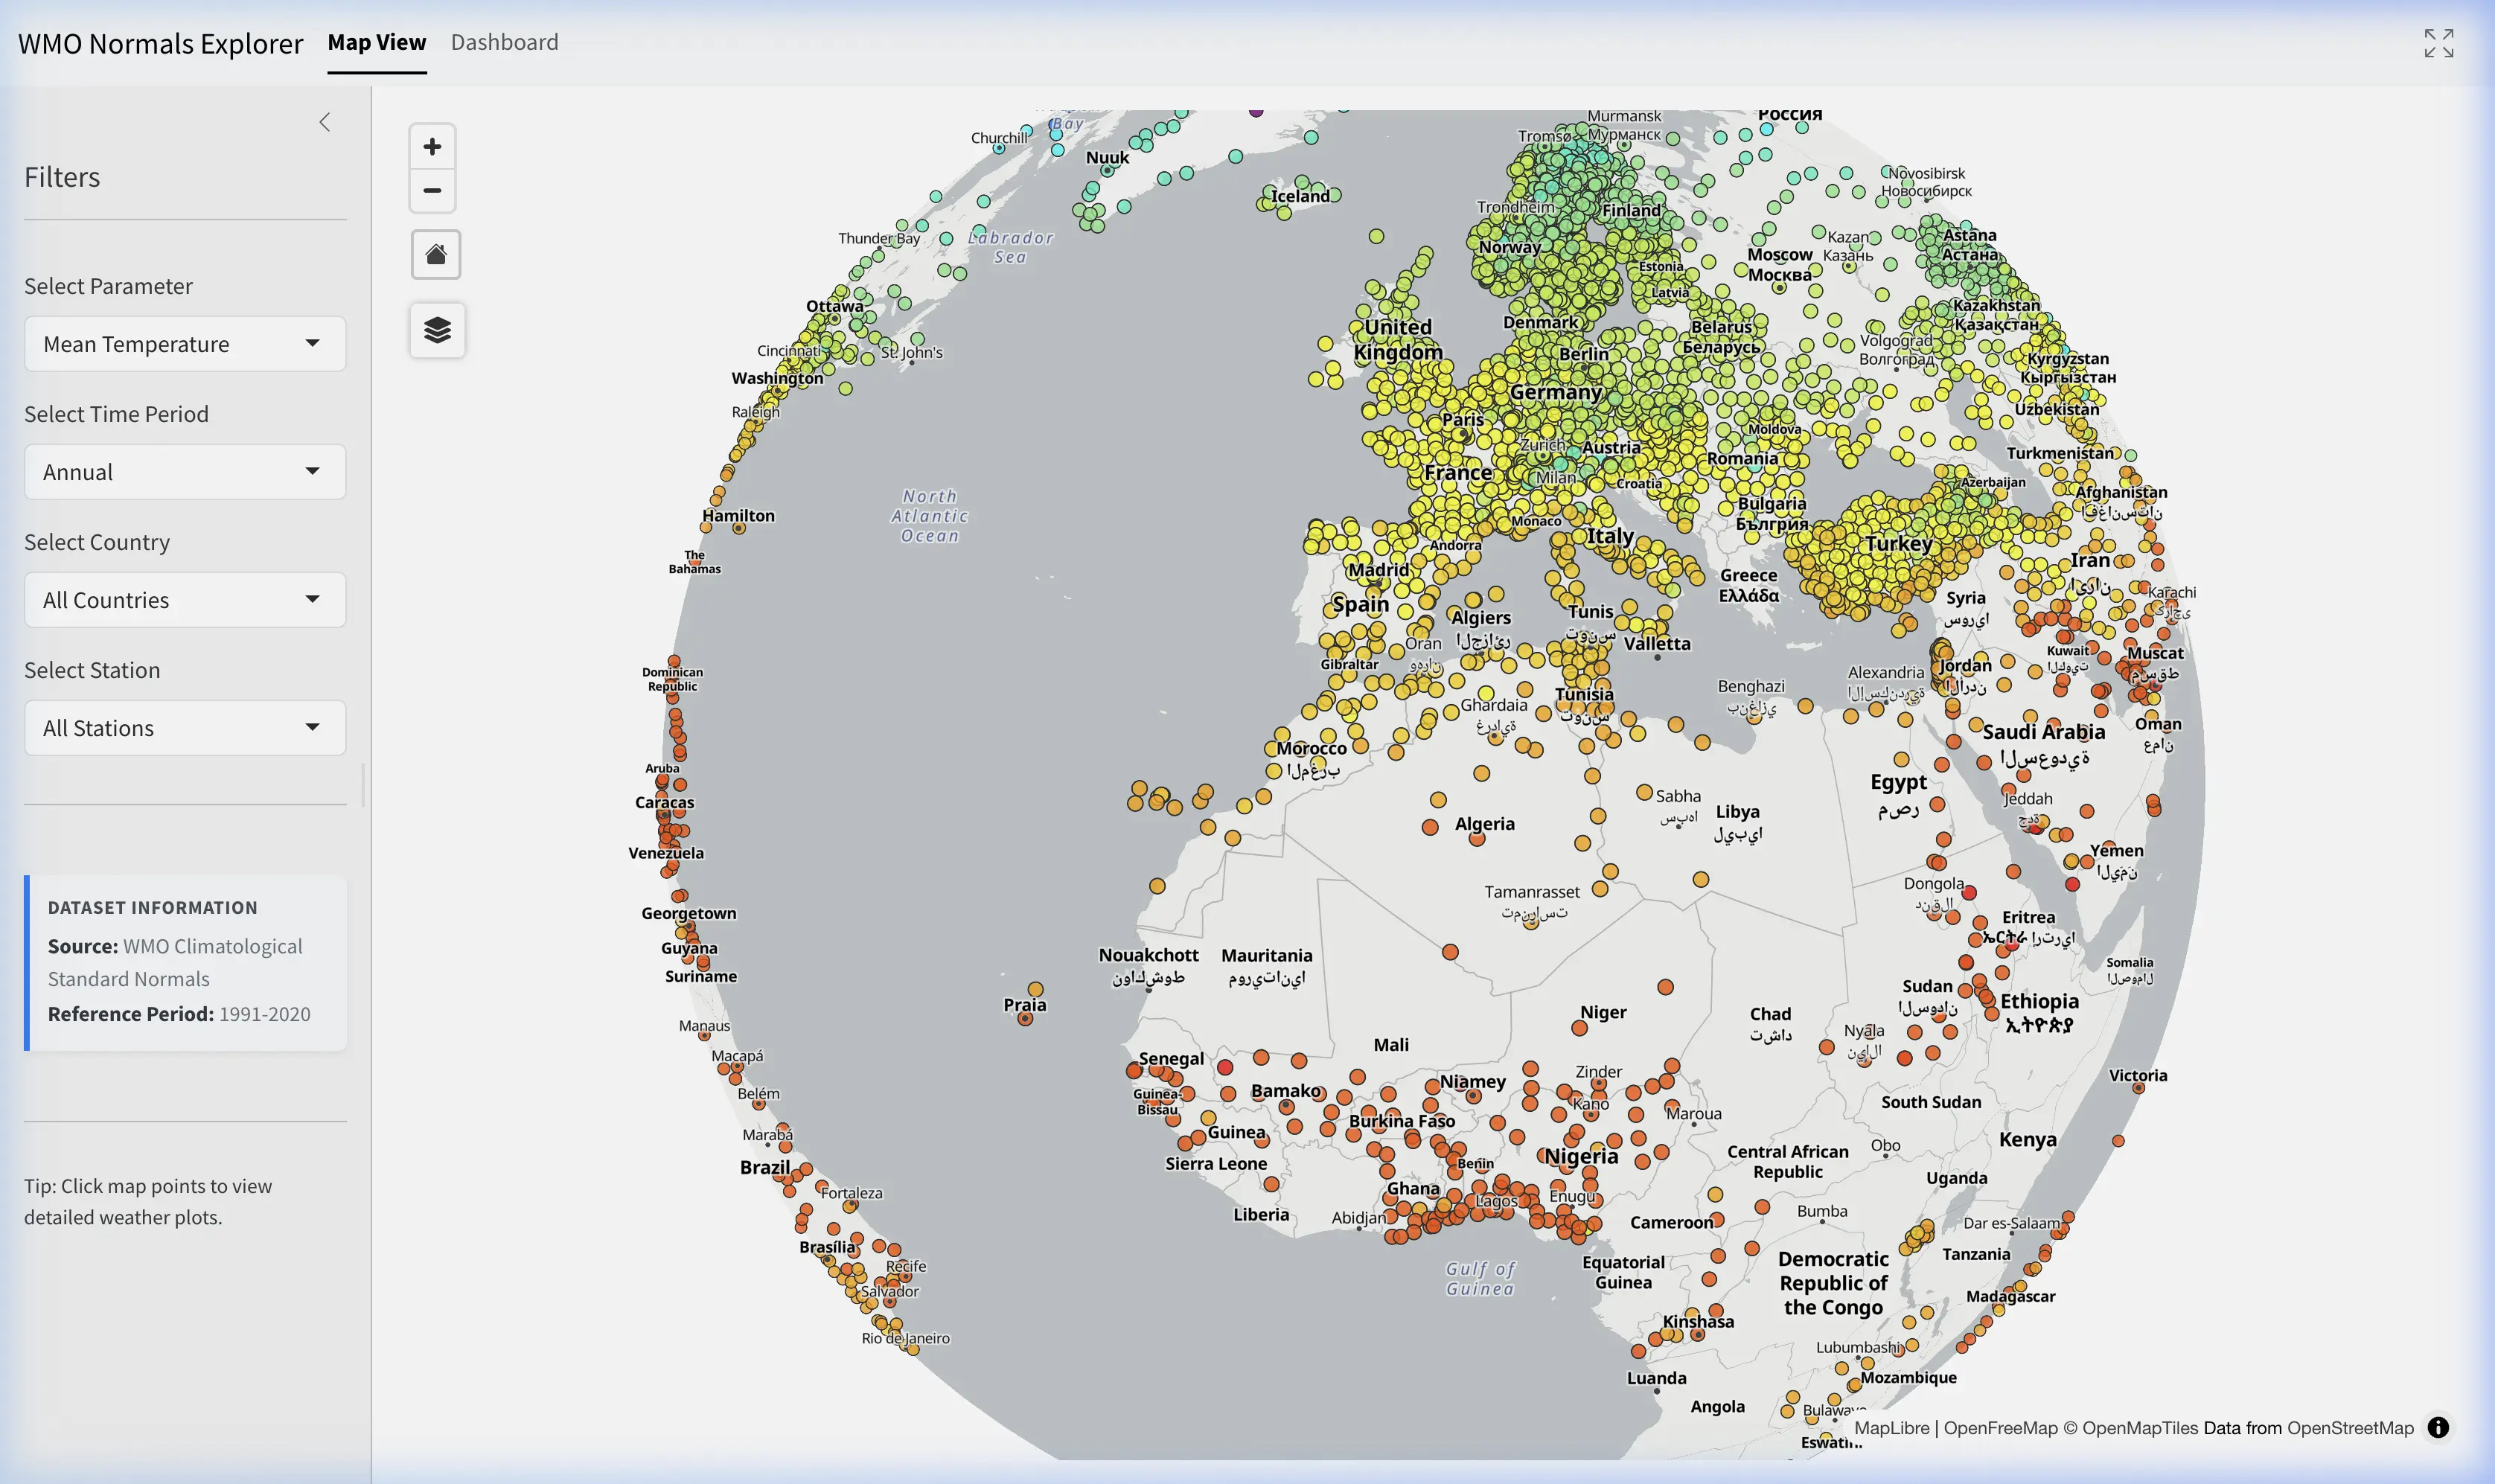
Task: Open the WMO Normals Explorer app title
Action: (160, 43)
